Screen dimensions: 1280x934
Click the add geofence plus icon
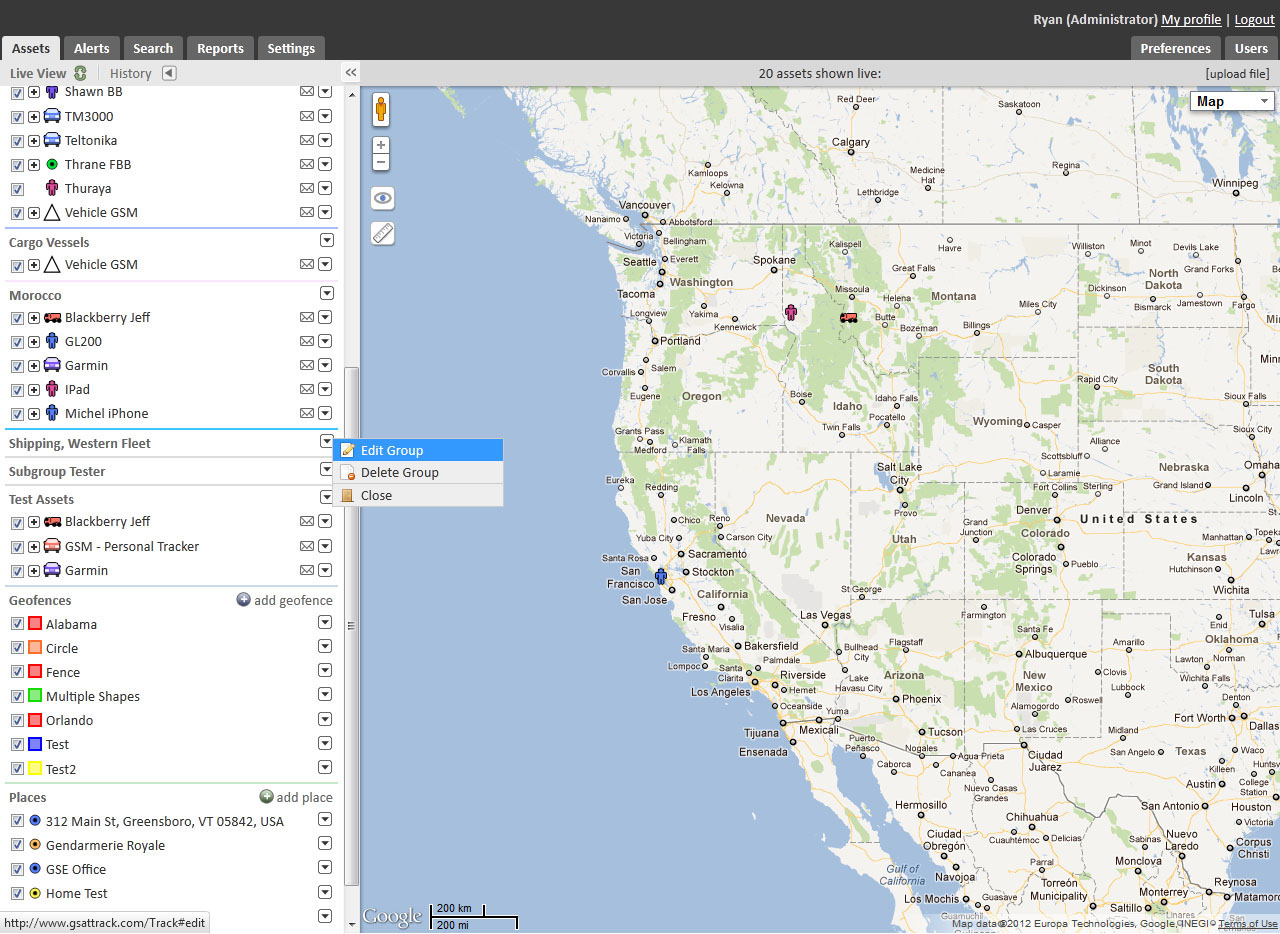click(243, 600)
